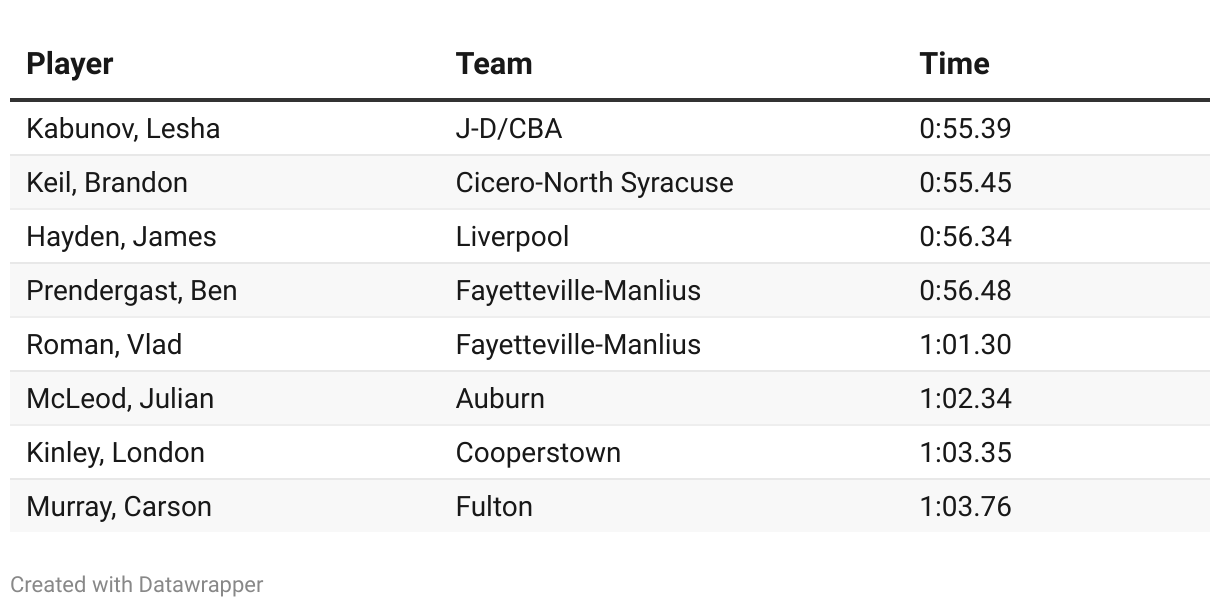Viewport: 1220px width, 608px height.
Task: Click the Liverpool team cell
Action: point(512,237)
